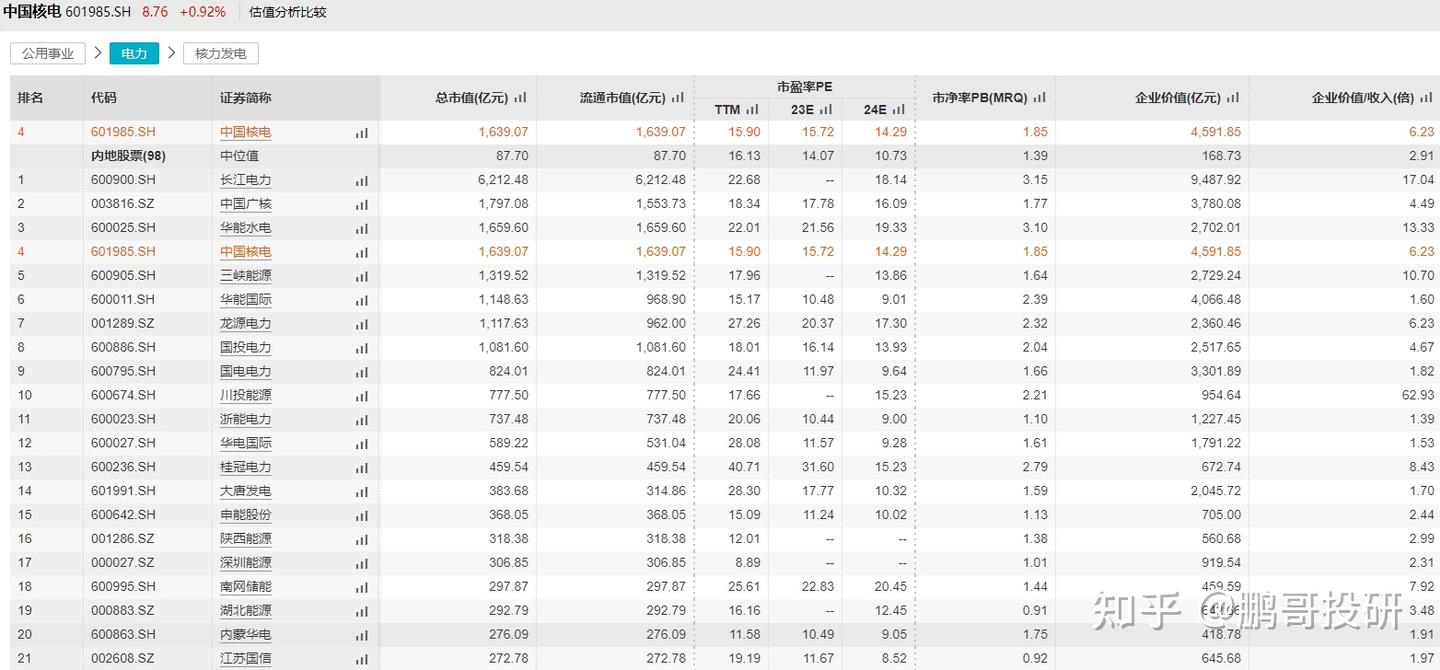Open chart icon in 企业价值(亿元) header
The height and width of the screenshot is (670, 1440).
pyautogui.click(x=1232, y=98)
